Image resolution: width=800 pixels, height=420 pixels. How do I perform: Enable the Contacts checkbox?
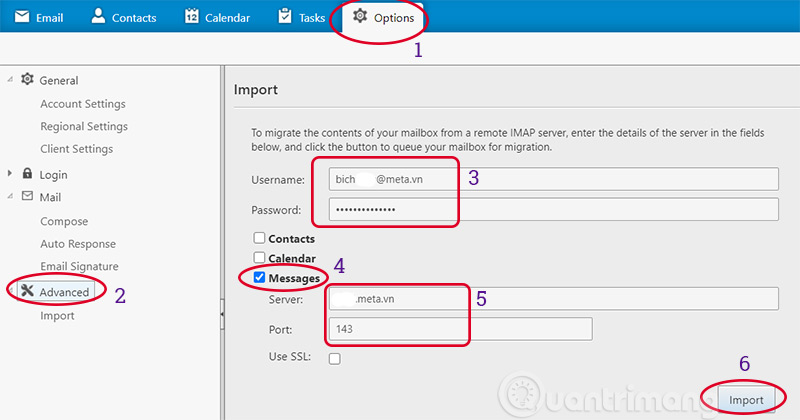click(259, 238)
